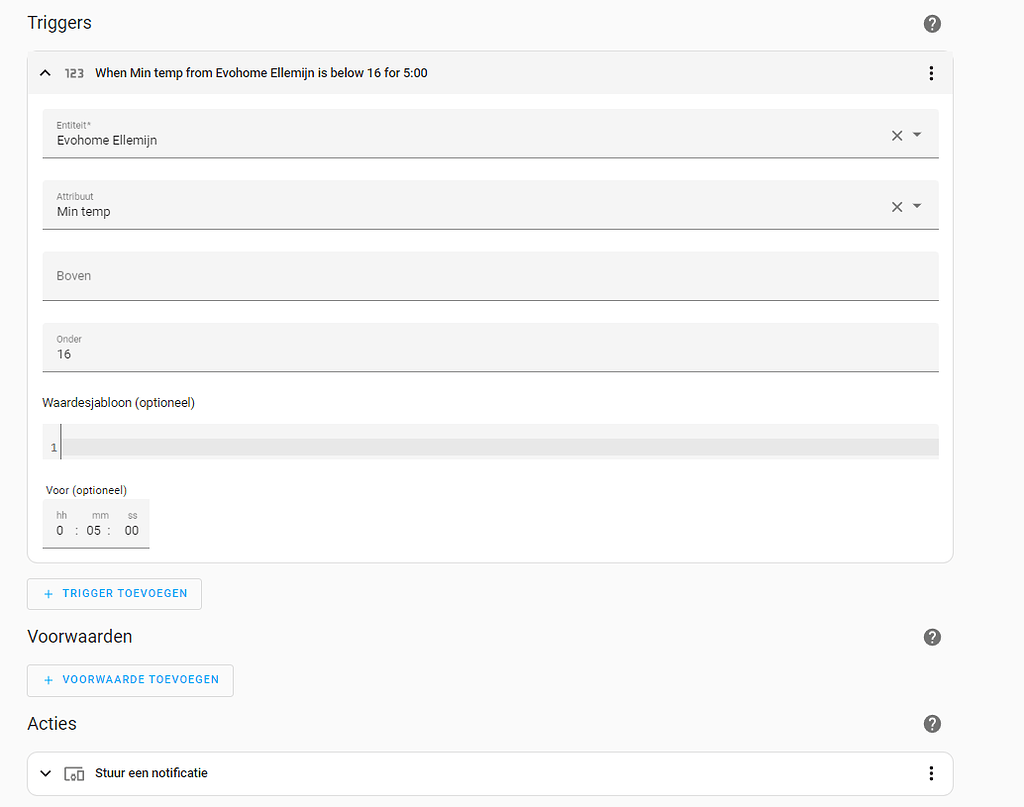1024x807 pixels.
Task: Click the device notification action icon
Action: tap(74, 773)
